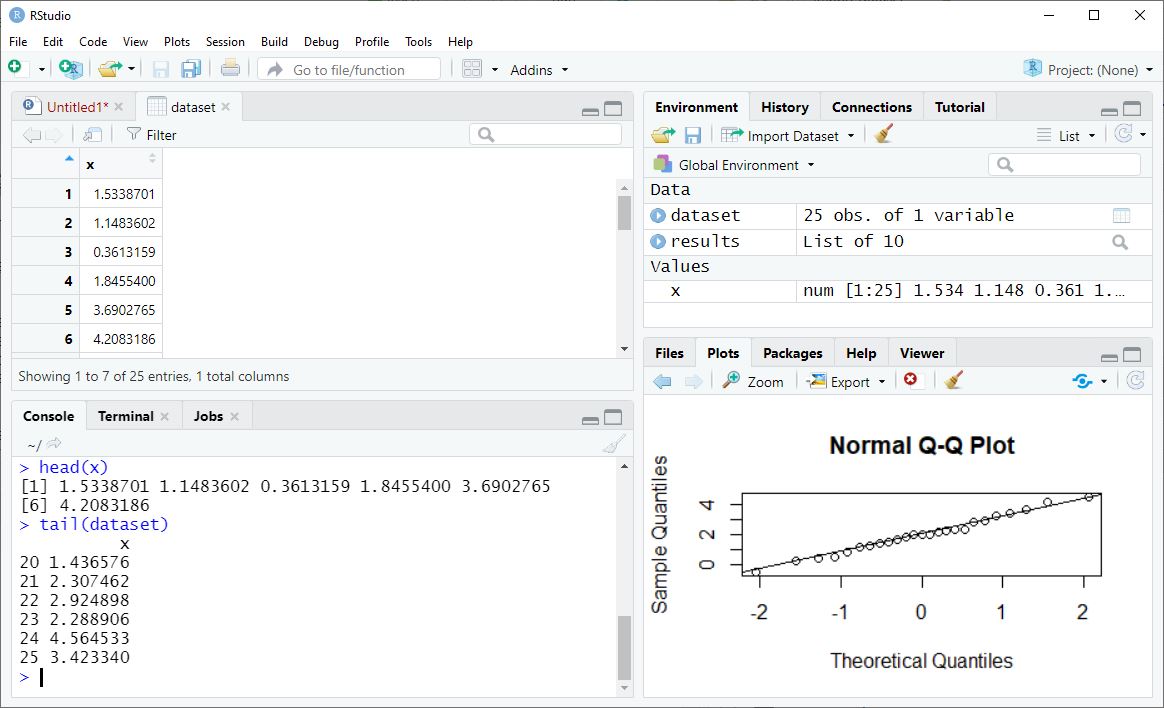This screenshot has width=1164, height=708.
Task: Save the current workspace to a file
Action: coord(691,133)
